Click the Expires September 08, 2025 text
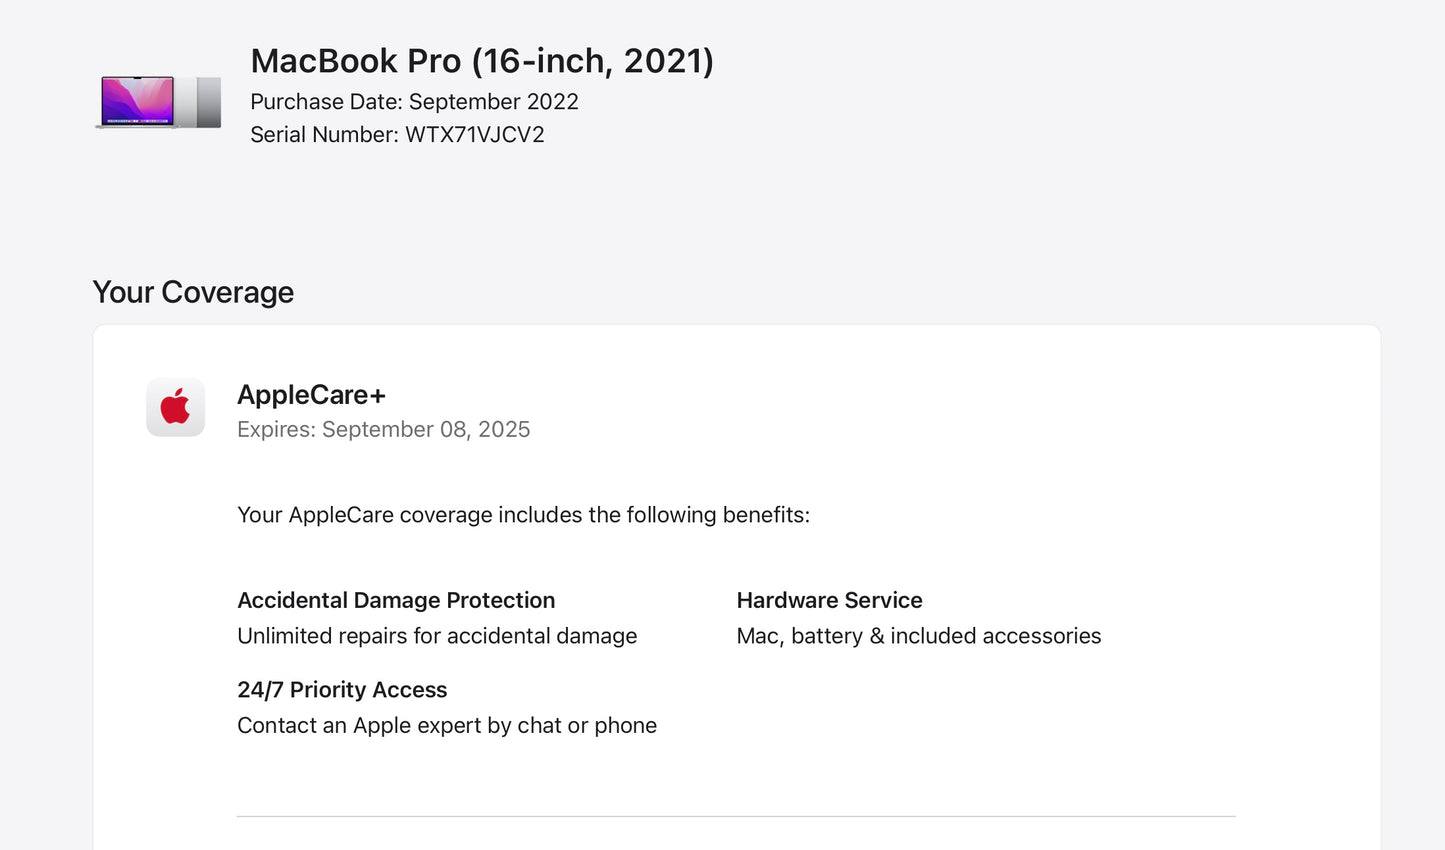The image size is (1445, 850). (x=383, y=430)
